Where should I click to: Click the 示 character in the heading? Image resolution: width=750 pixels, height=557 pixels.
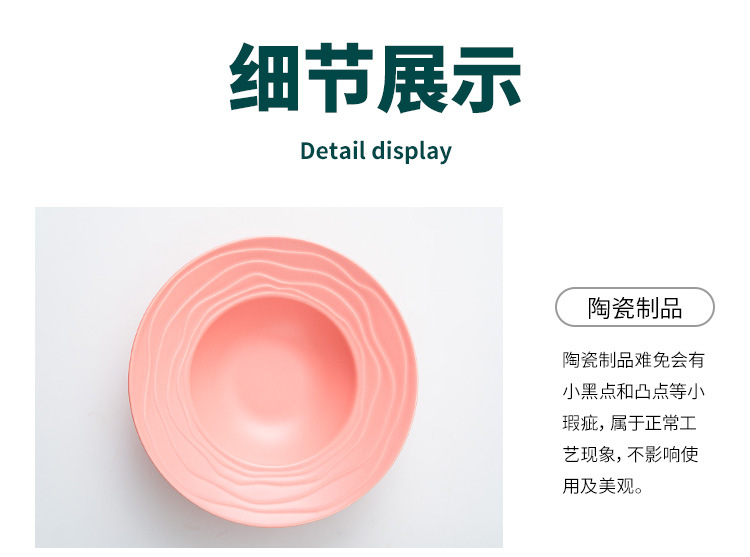(486, 78)
